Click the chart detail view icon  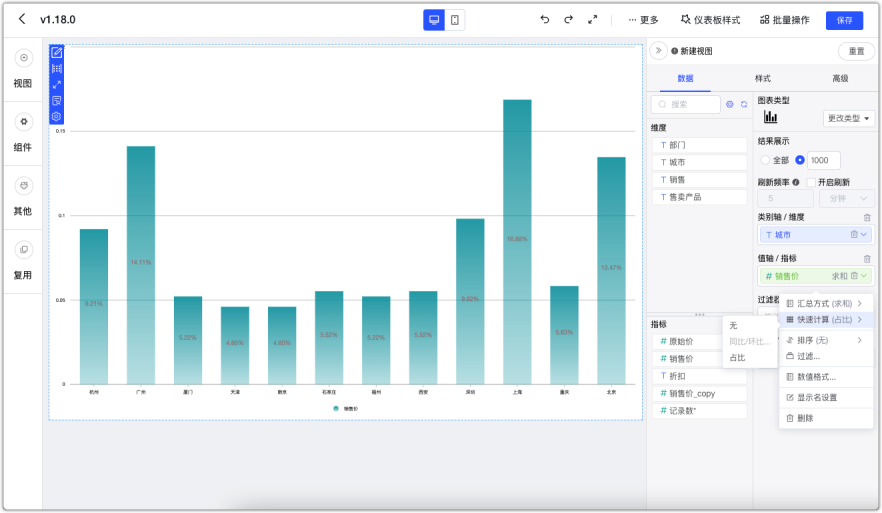pyautogui.click(x=57, y=101)
